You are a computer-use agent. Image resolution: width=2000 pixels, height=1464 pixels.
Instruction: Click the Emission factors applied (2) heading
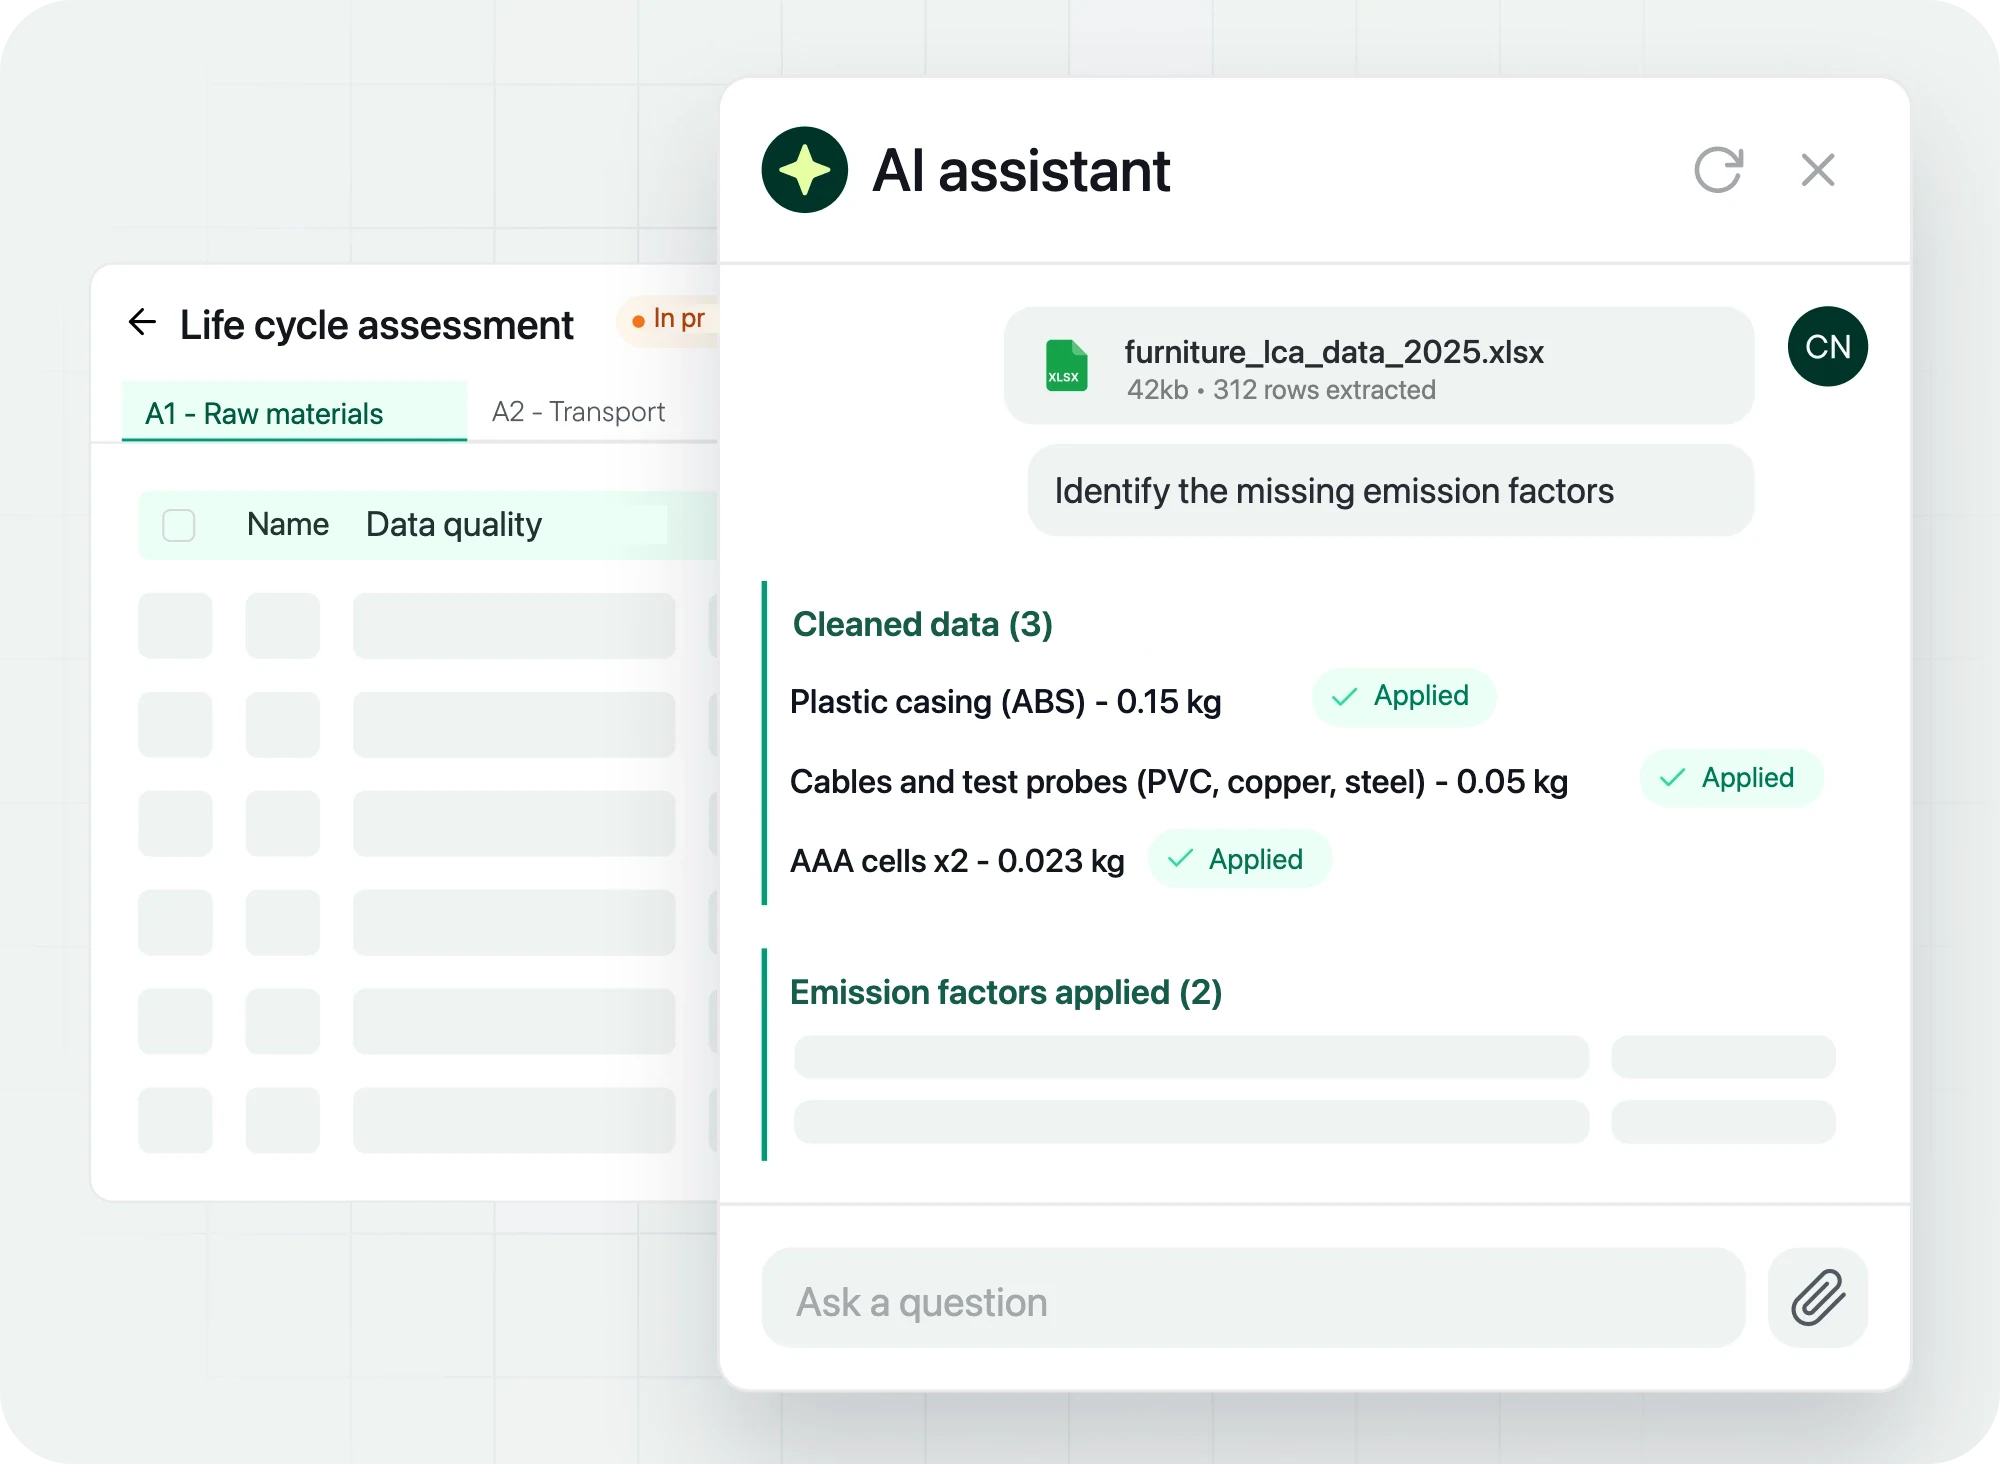[1006, 993]
